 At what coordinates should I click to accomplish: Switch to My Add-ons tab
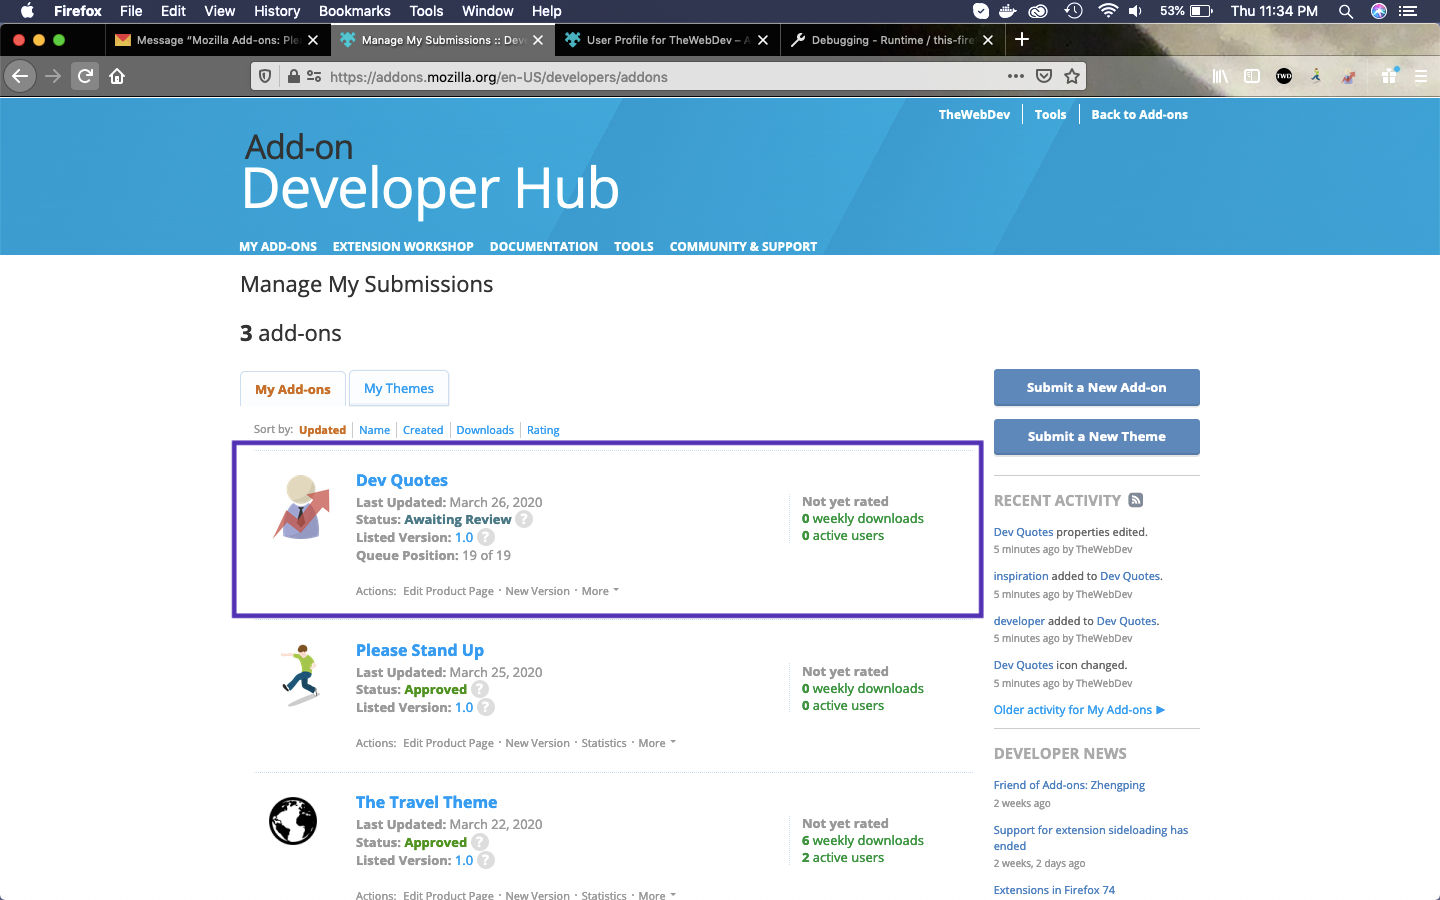click(293, 389)
